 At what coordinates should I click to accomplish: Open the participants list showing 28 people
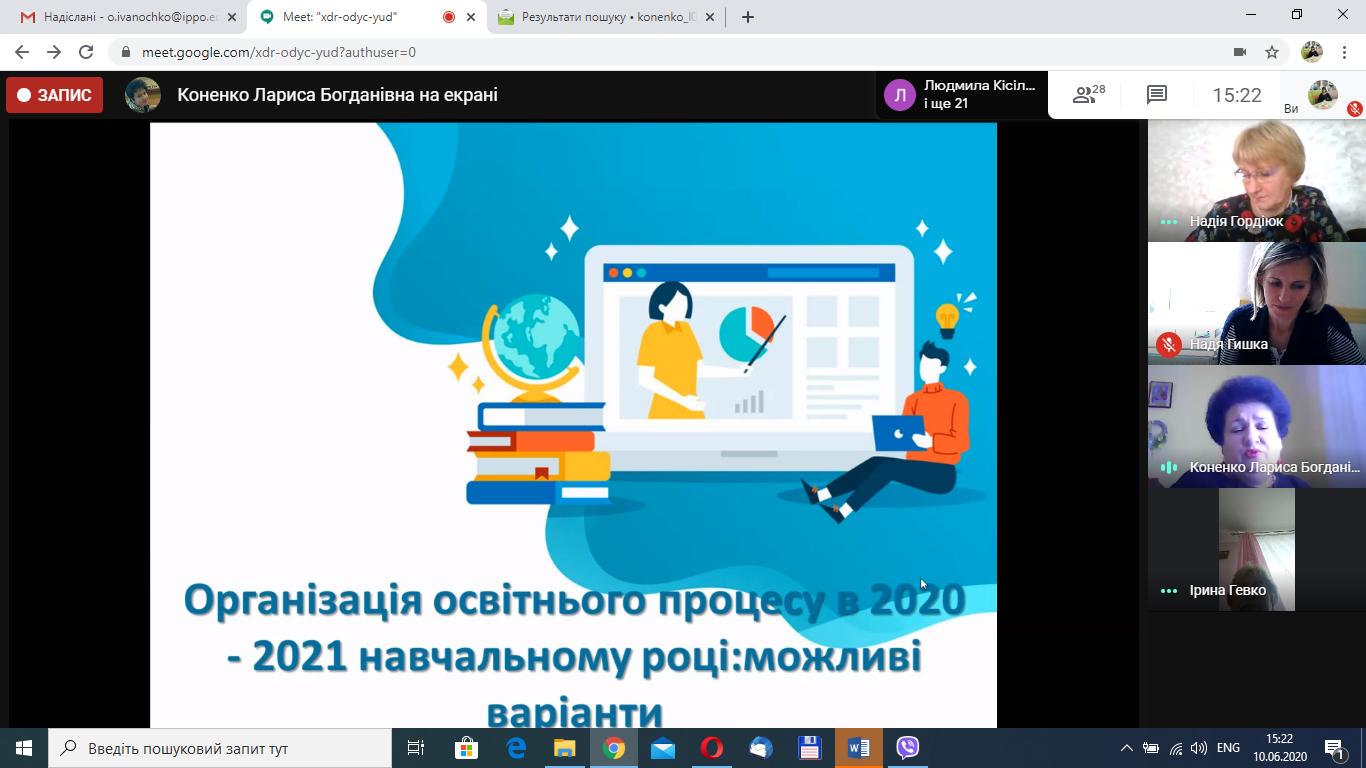[1089, 95]
